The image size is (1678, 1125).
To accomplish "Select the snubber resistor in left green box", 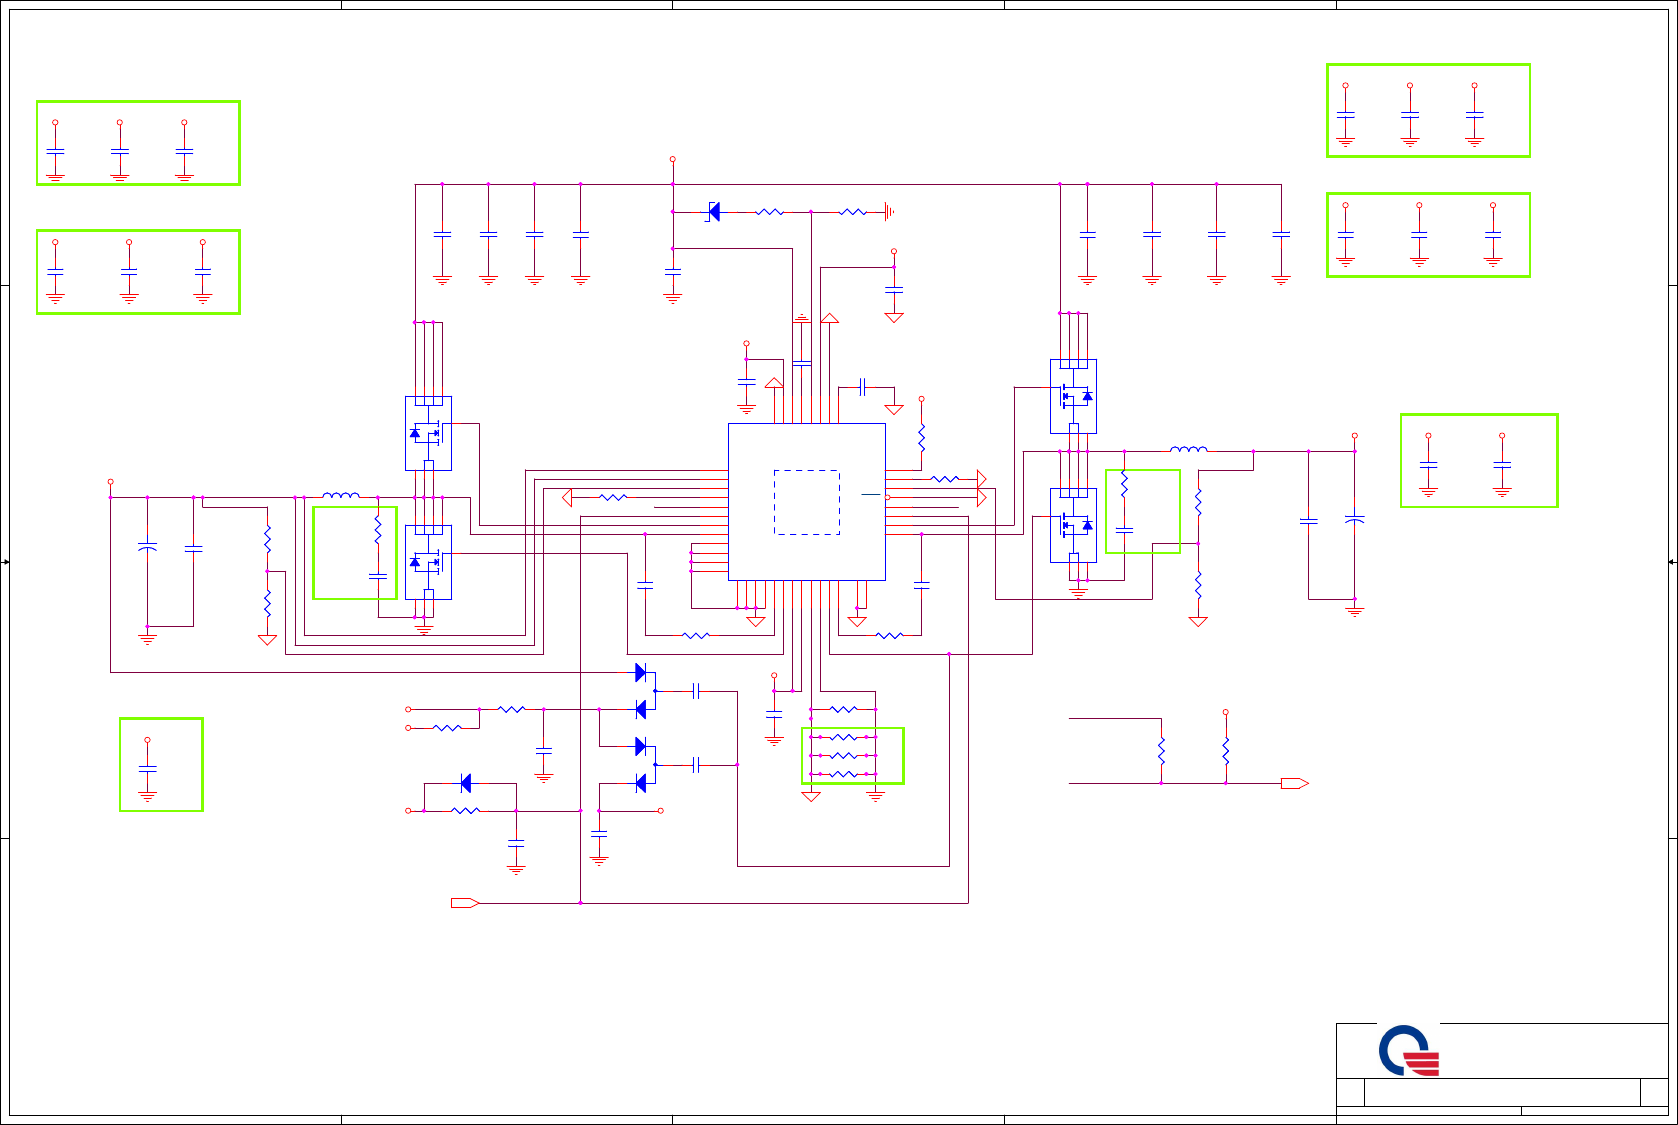I will click(378, 529).
